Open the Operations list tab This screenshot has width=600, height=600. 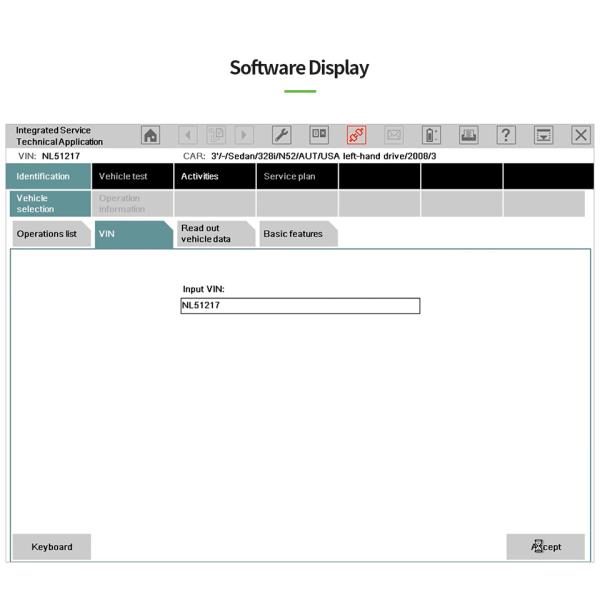click(50, 234)
